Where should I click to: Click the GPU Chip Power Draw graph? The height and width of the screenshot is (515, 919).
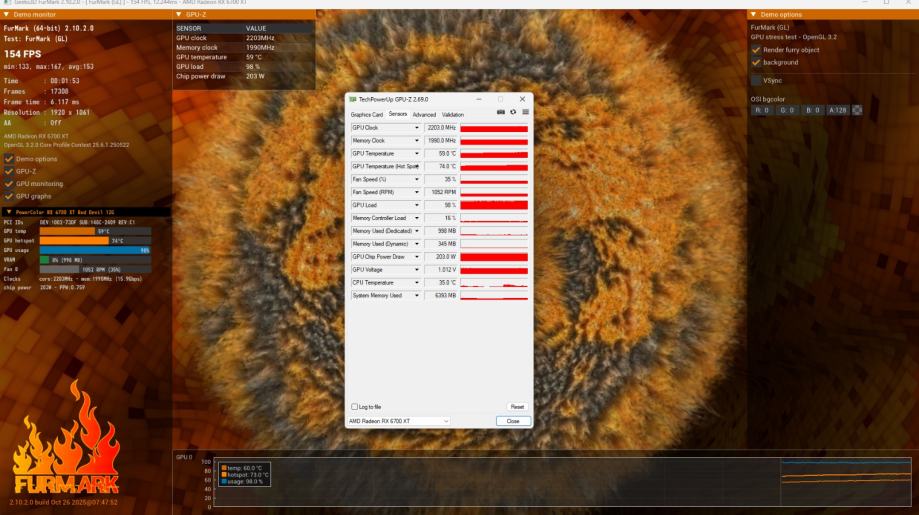pos(494,257)
